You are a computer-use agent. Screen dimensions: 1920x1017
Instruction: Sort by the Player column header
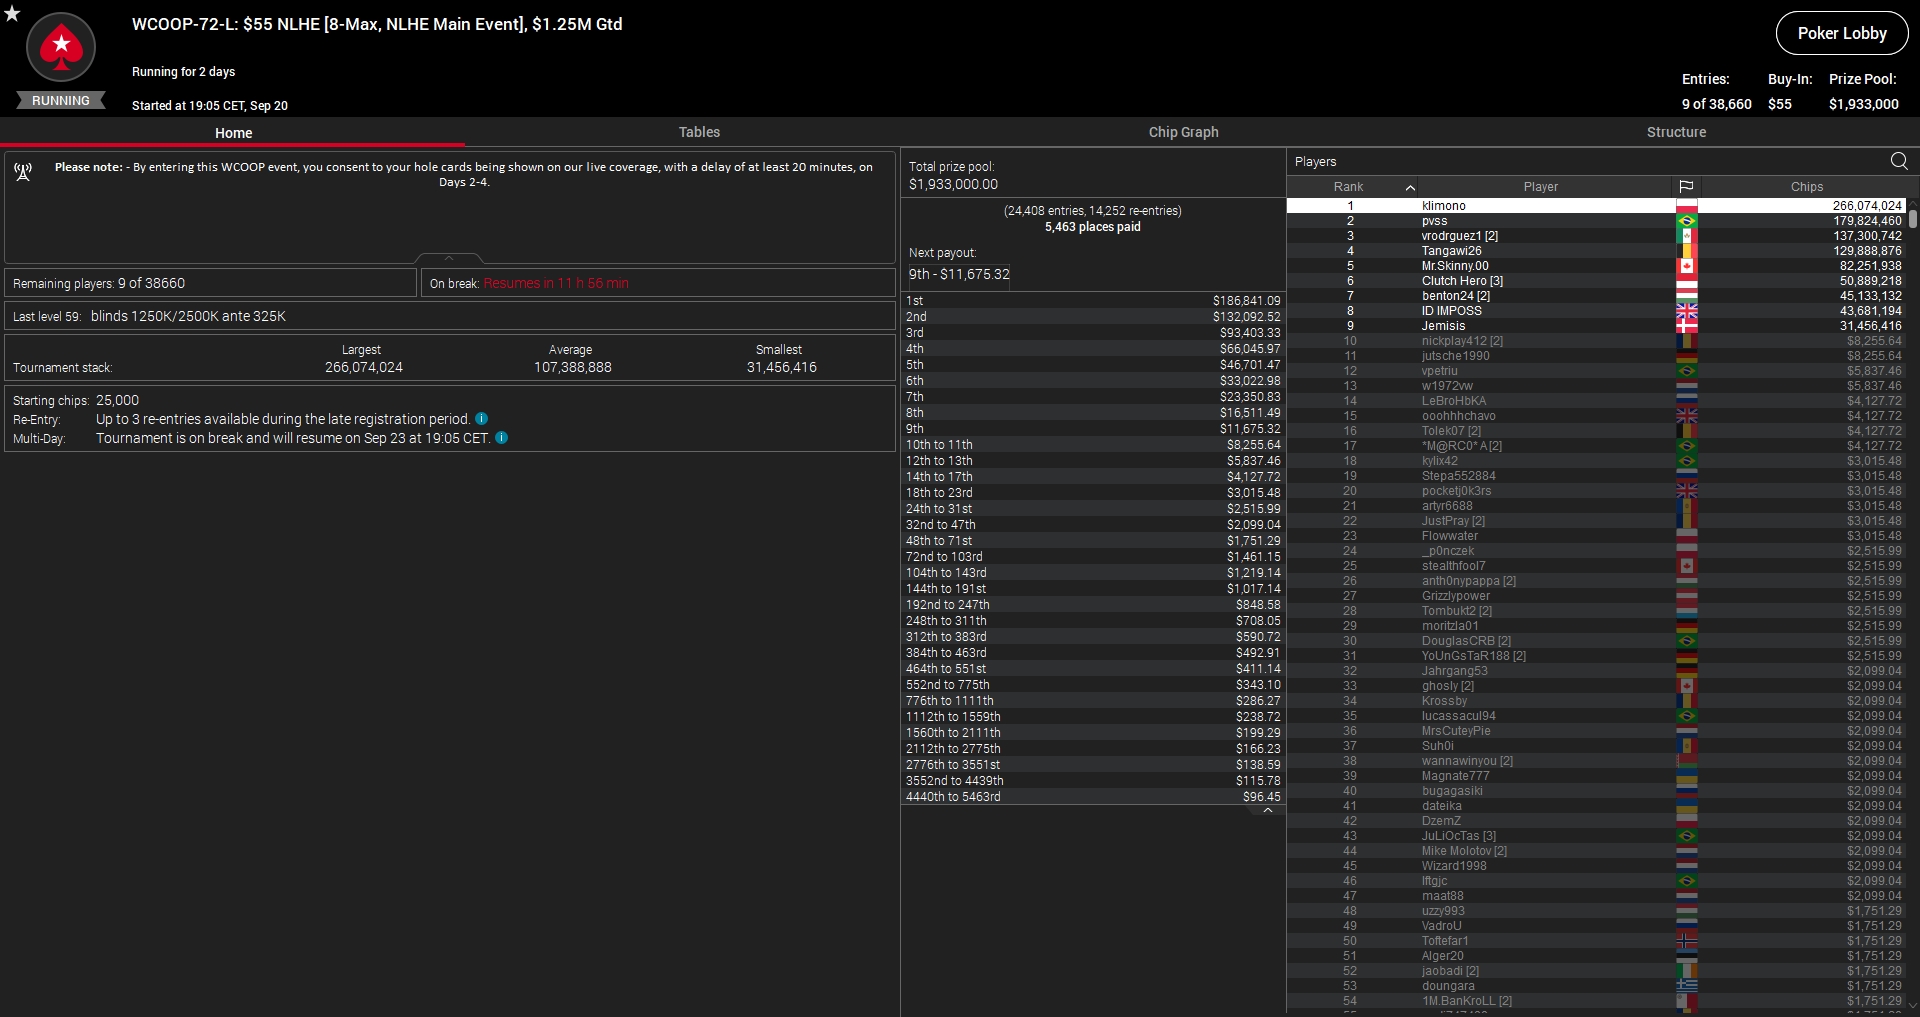click(1541, 187)
